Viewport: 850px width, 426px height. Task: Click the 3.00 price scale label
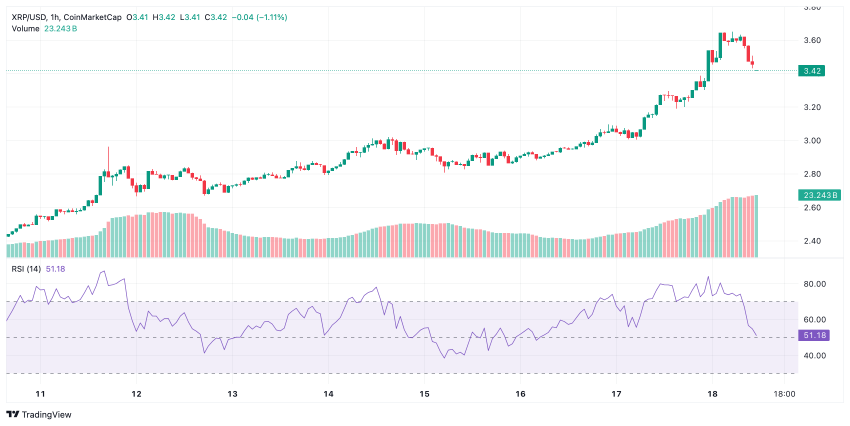click(x=812, y=141)
